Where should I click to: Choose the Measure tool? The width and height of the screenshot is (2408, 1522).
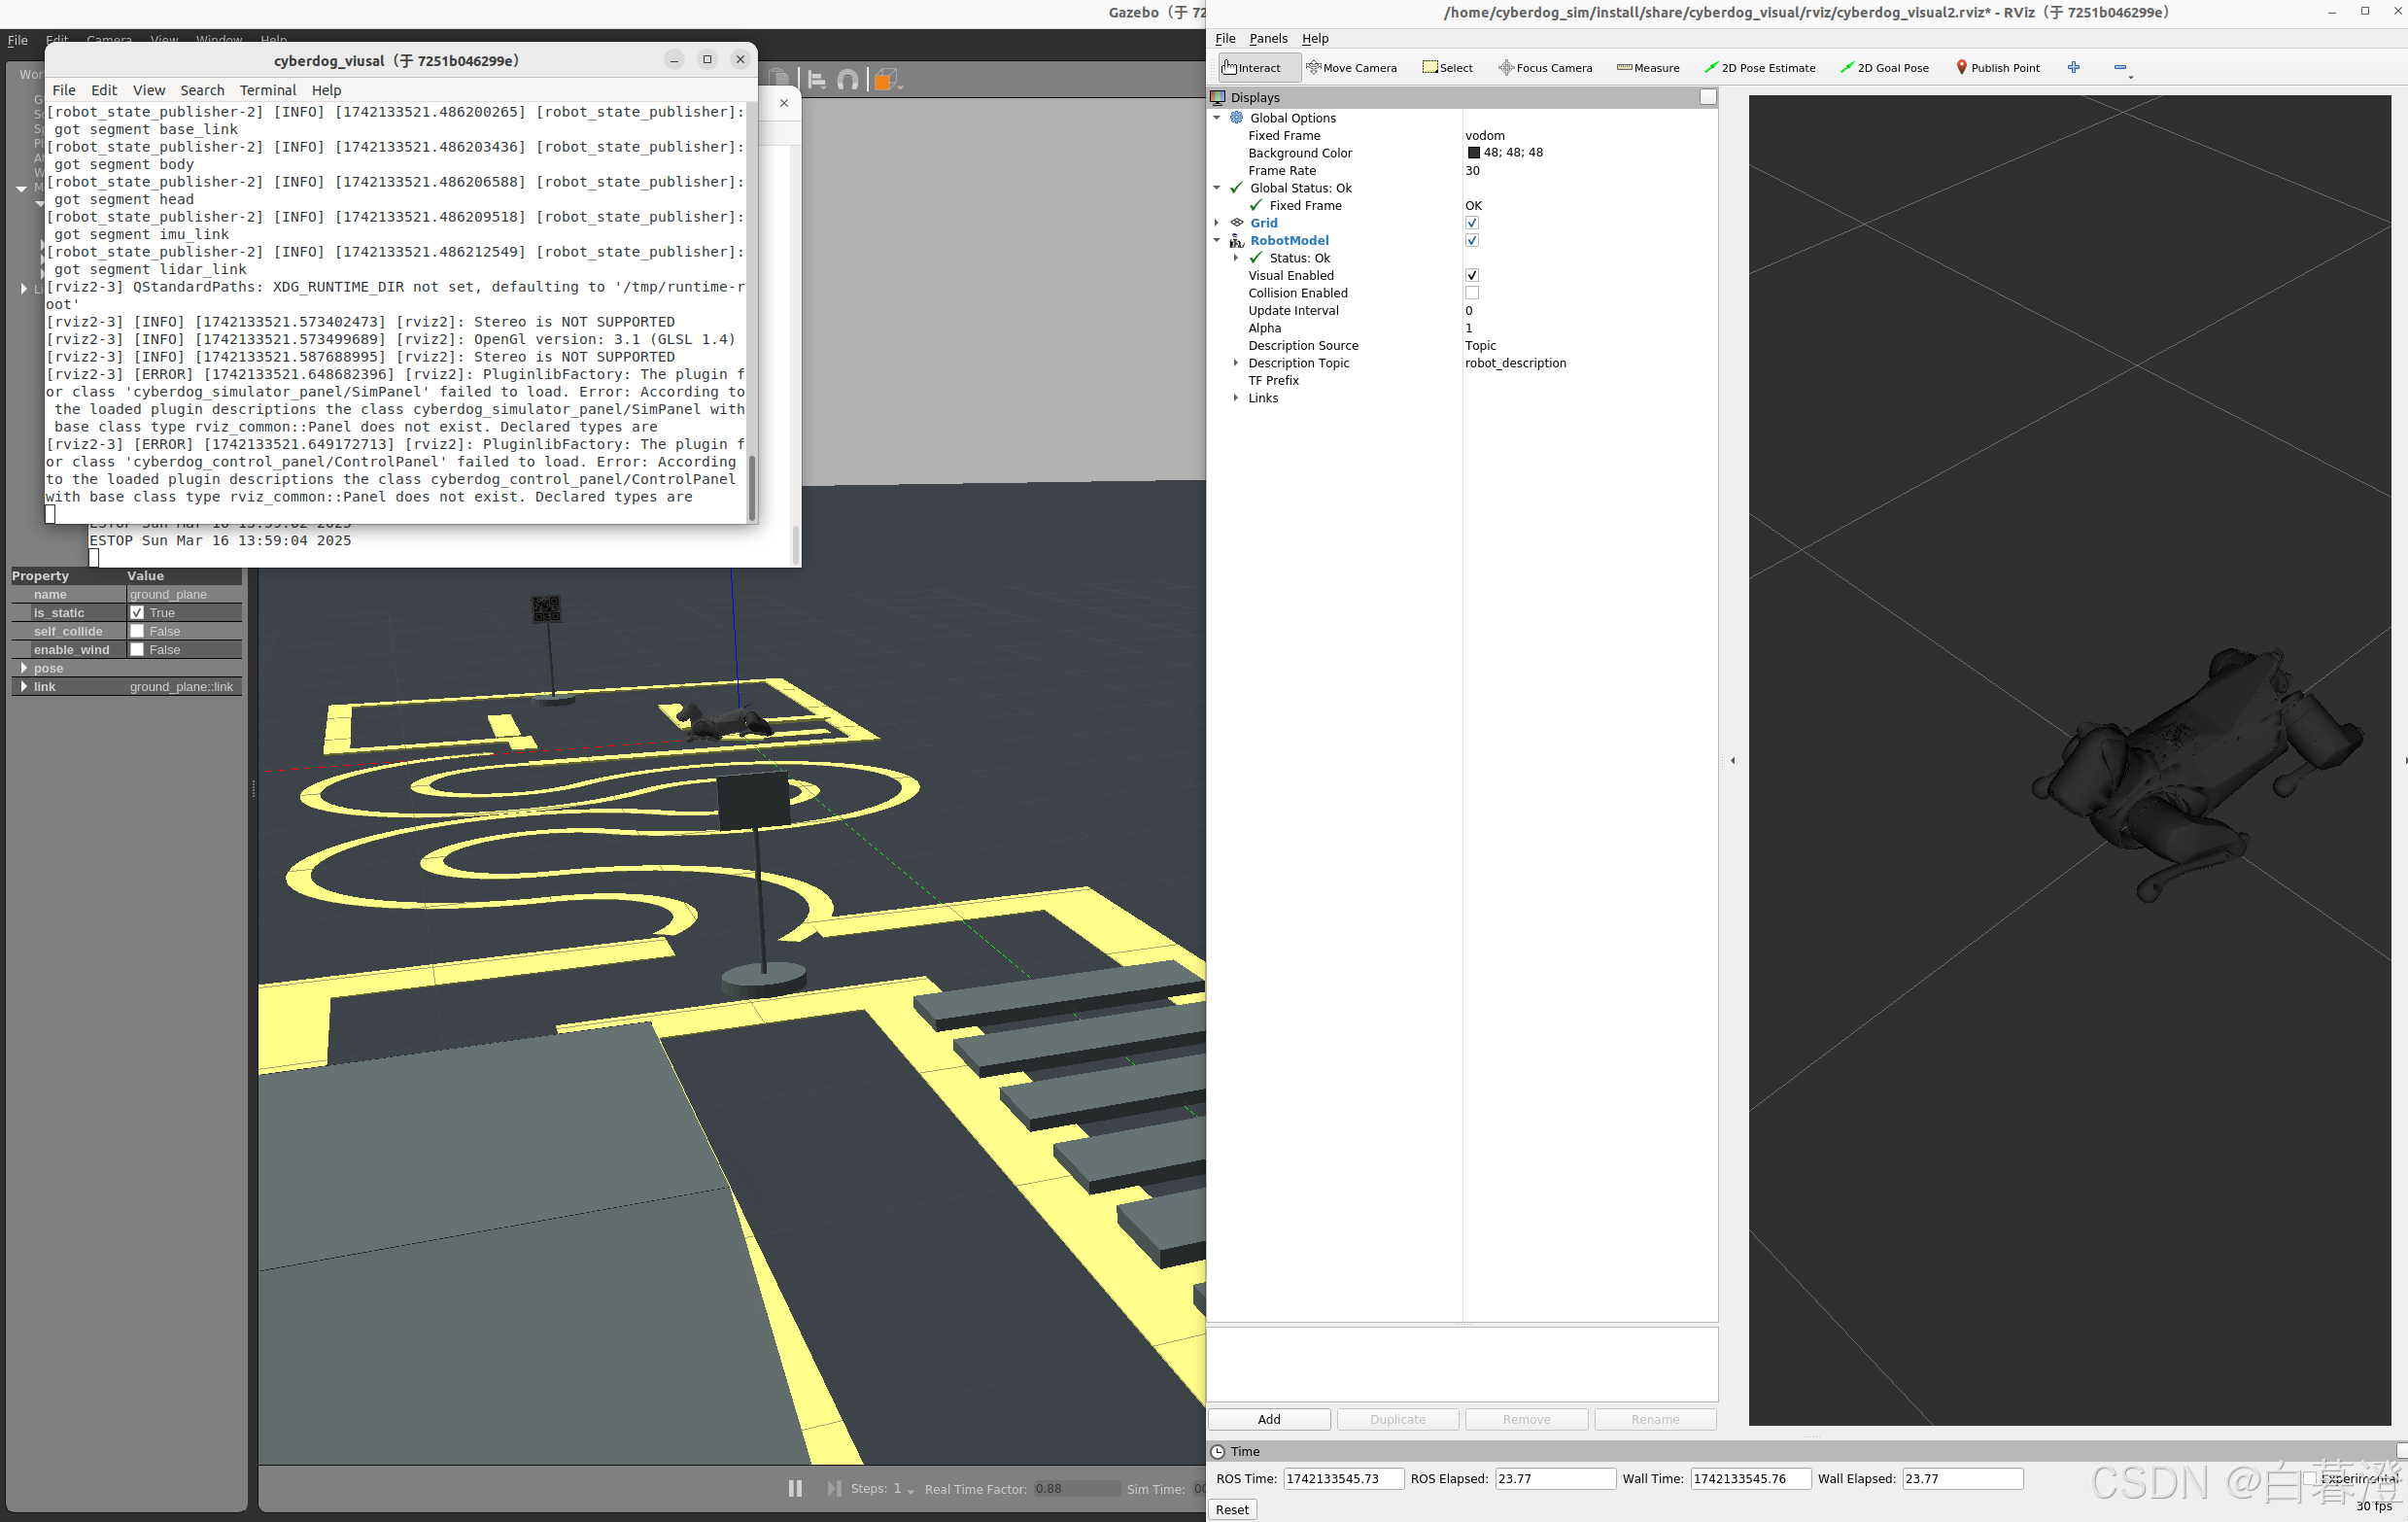tap(1647, 68)
